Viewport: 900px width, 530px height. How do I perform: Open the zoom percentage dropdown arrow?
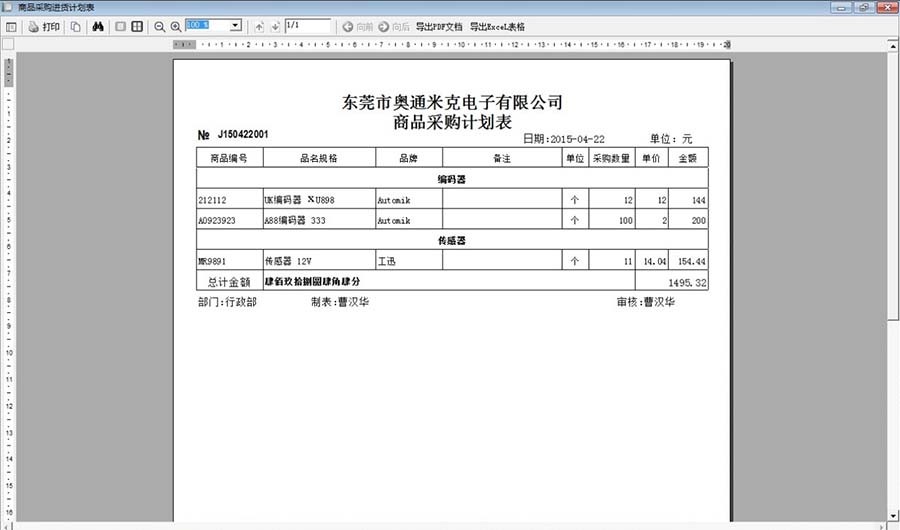pos(235,26)
